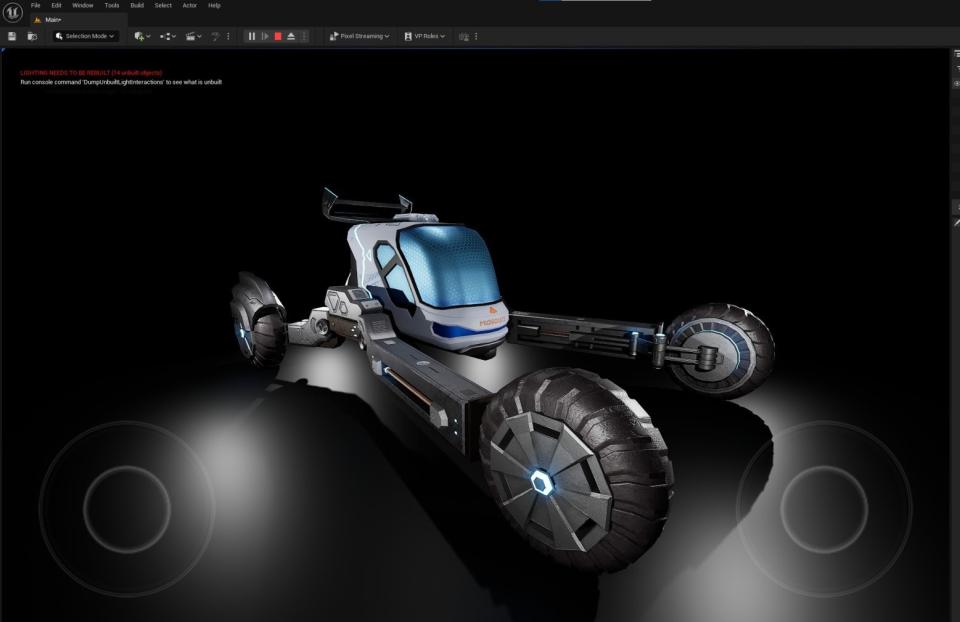This screenshot has width=960, height=622.
Task: Open the File menu
Action: click(x=36, y=5)
